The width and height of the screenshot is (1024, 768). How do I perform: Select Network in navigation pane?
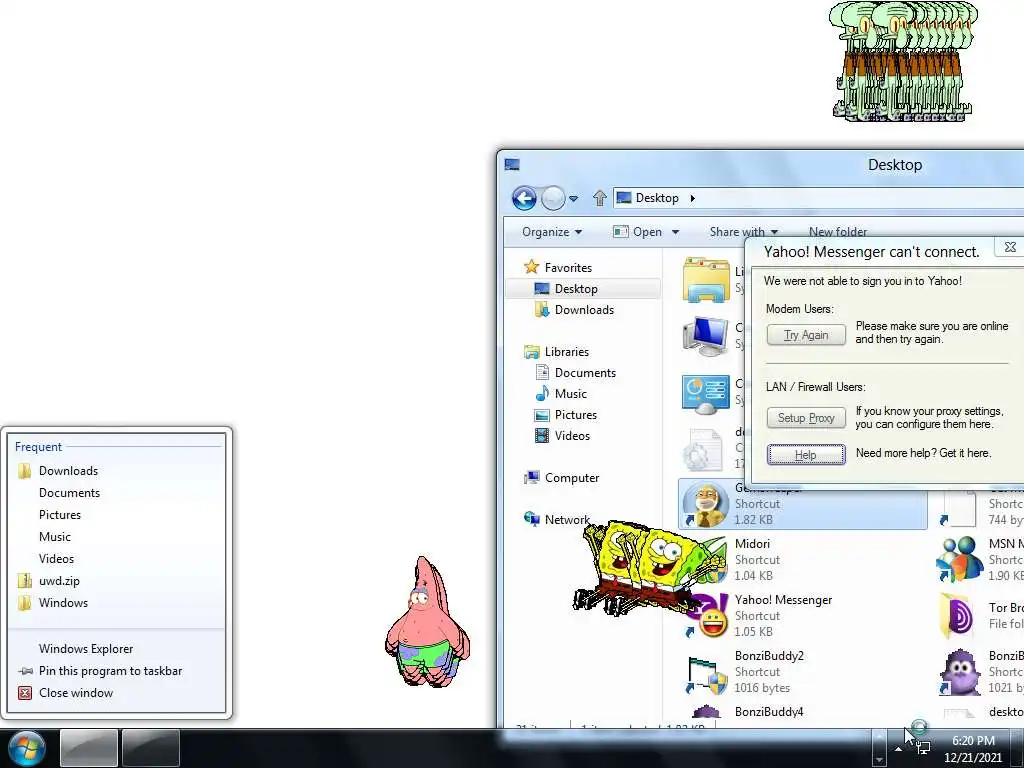(567, 520)
